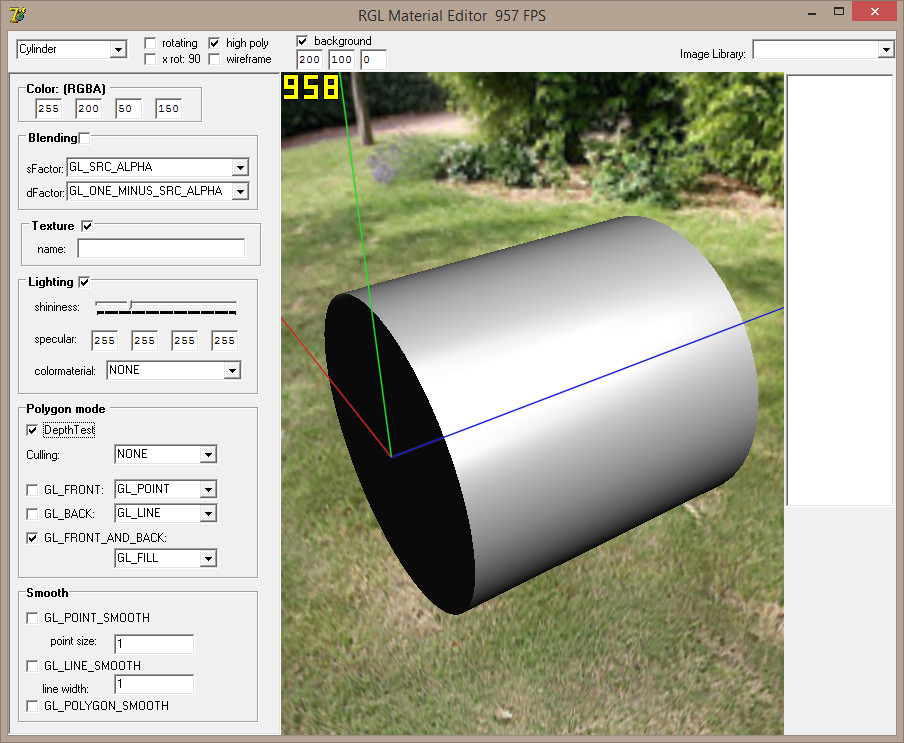The width and height of the screenshot is (904, 743).
Task: Open the Culling mode dropdown
Action: [x=208, y=455]
